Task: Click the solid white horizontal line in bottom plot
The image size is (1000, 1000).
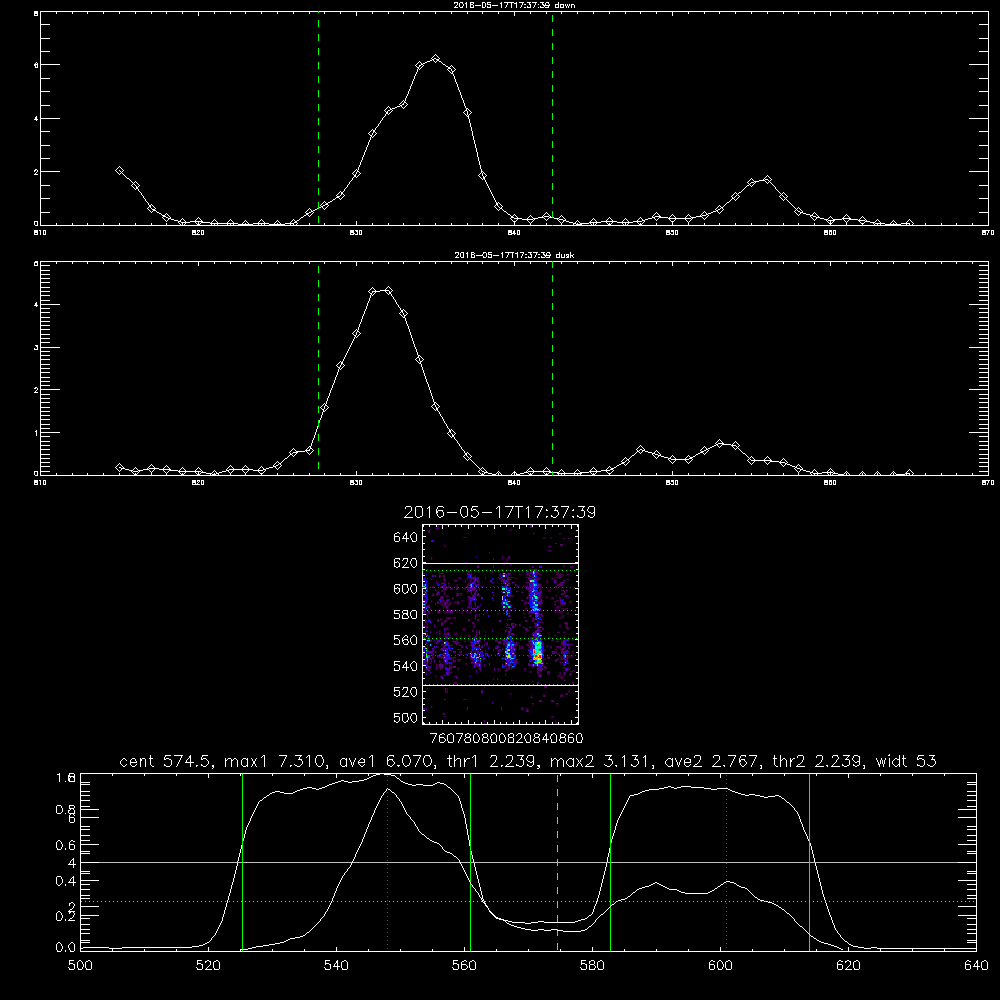Action: (528, 862)
